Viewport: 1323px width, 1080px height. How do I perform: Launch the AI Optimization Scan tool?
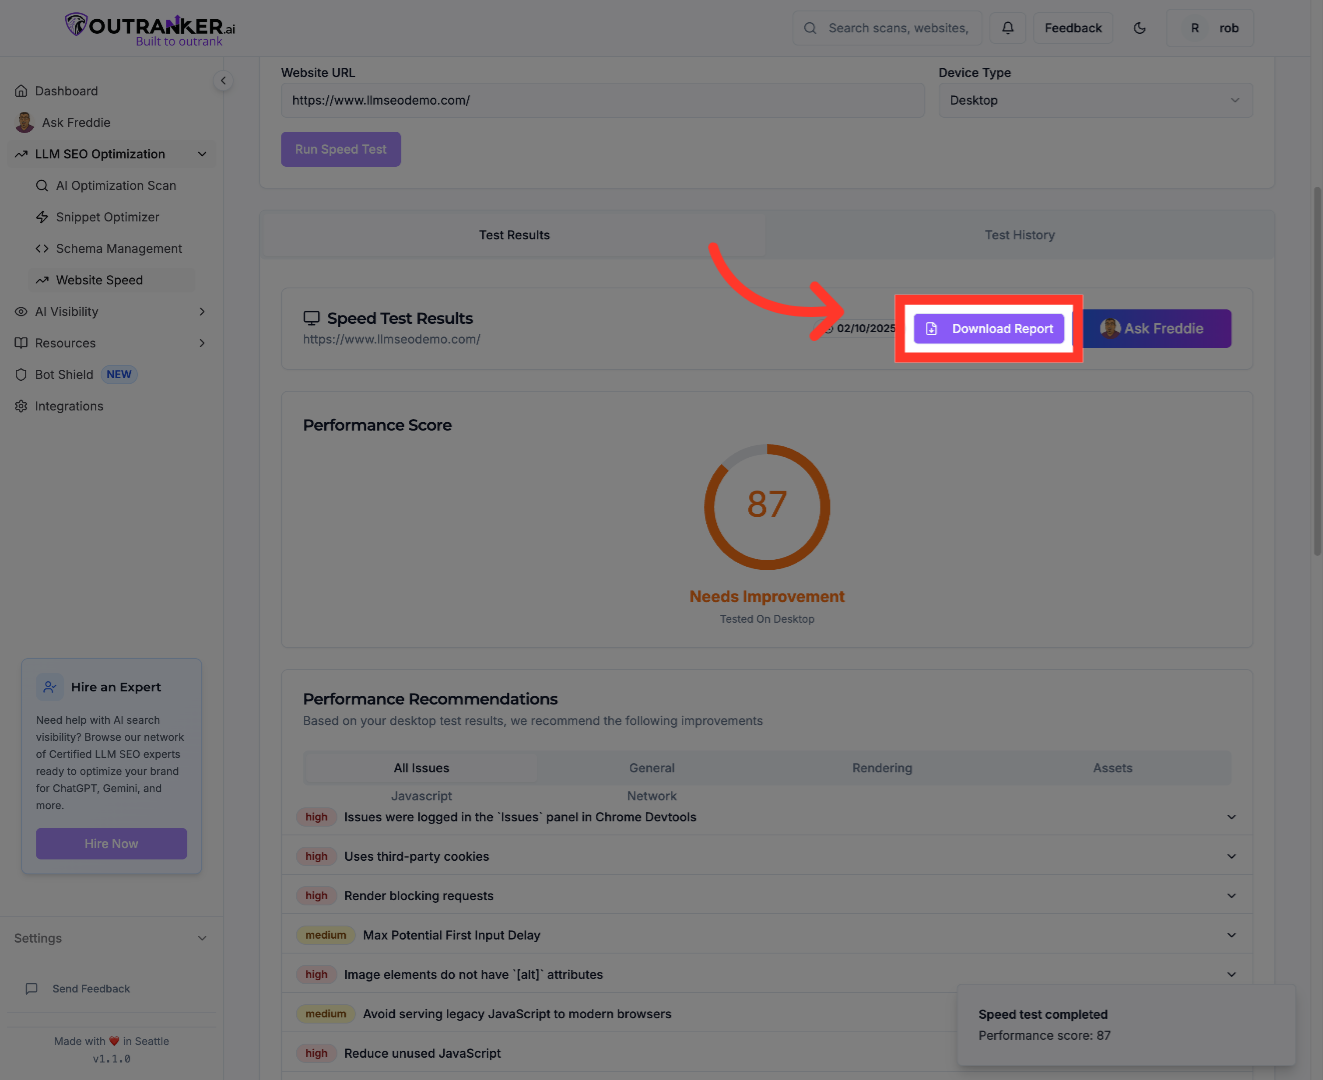click(116, 185)
